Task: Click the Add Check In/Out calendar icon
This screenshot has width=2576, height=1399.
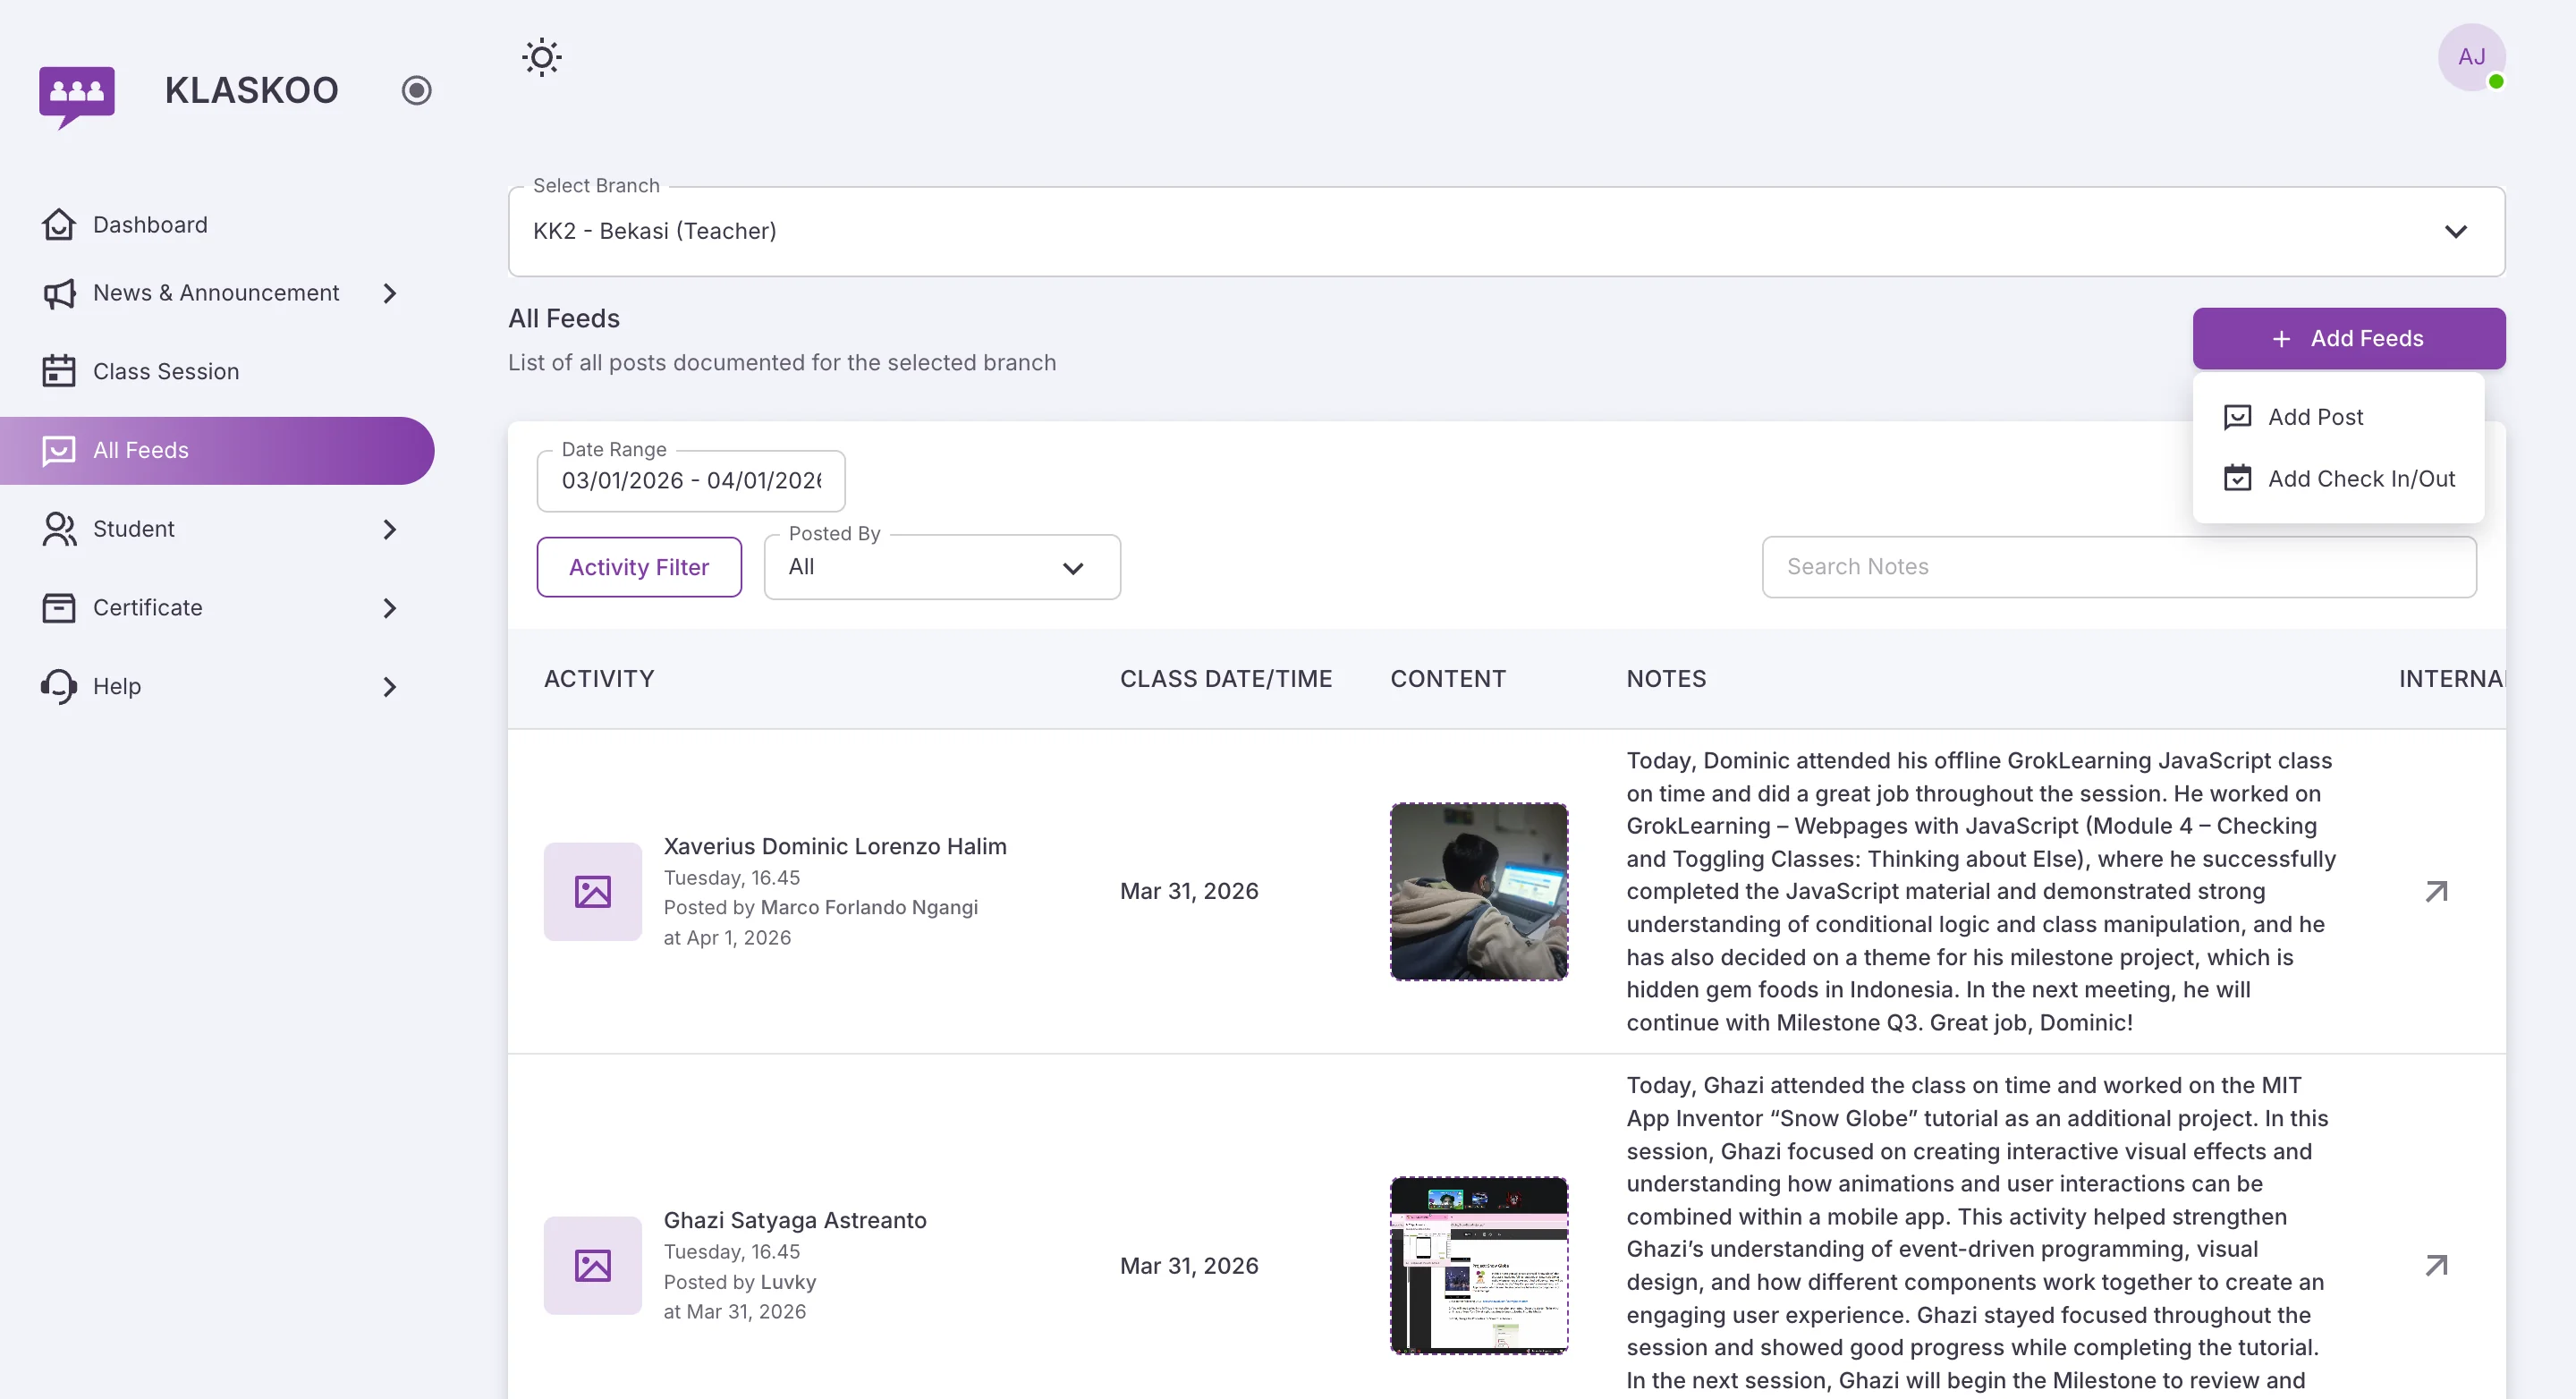Action: [2239, 478]
